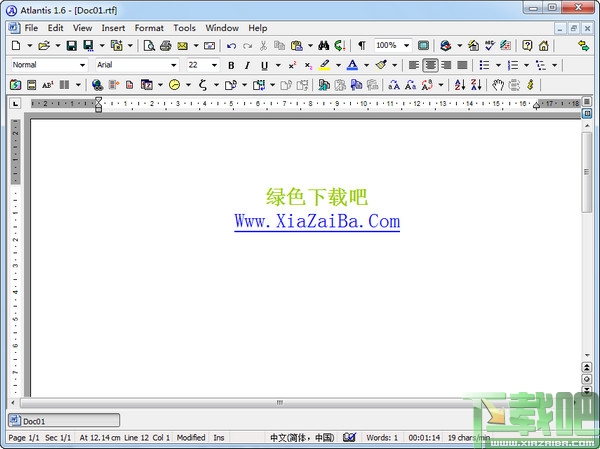Click the Www.XiaZaiBa.Com hyperlink
Screen dimensions: 600x449
317,222
